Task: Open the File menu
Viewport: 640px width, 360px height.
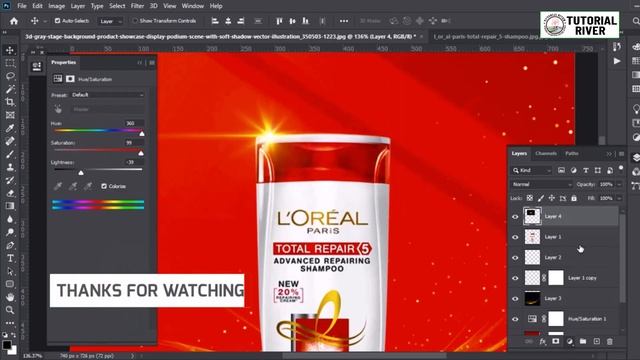Action: point(22,6)
